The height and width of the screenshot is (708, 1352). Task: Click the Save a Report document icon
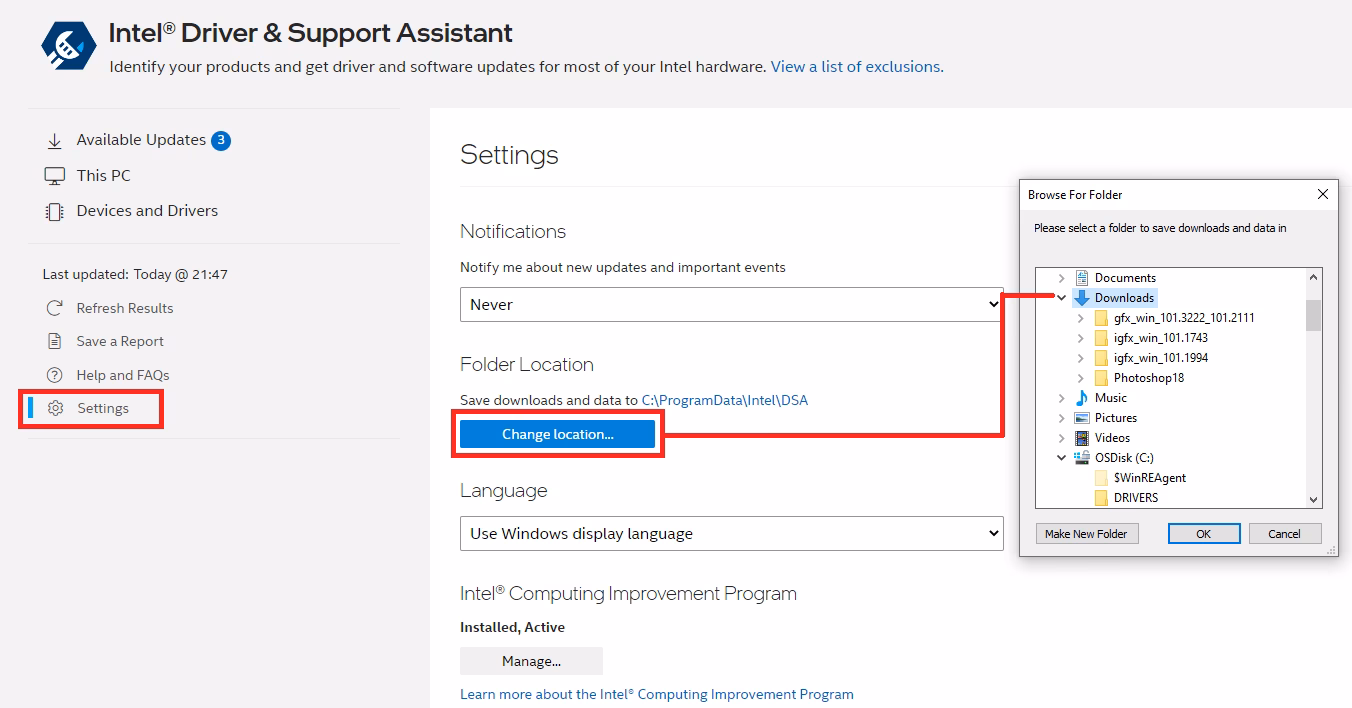tap(55, 341)
